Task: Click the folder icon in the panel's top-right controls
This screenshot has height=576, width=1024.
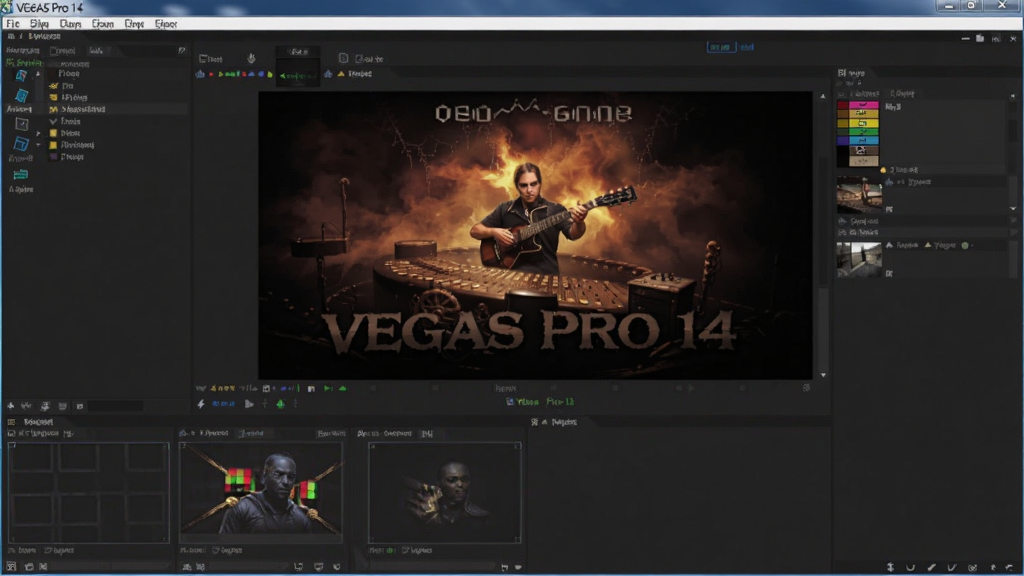Action: (980, 39)
